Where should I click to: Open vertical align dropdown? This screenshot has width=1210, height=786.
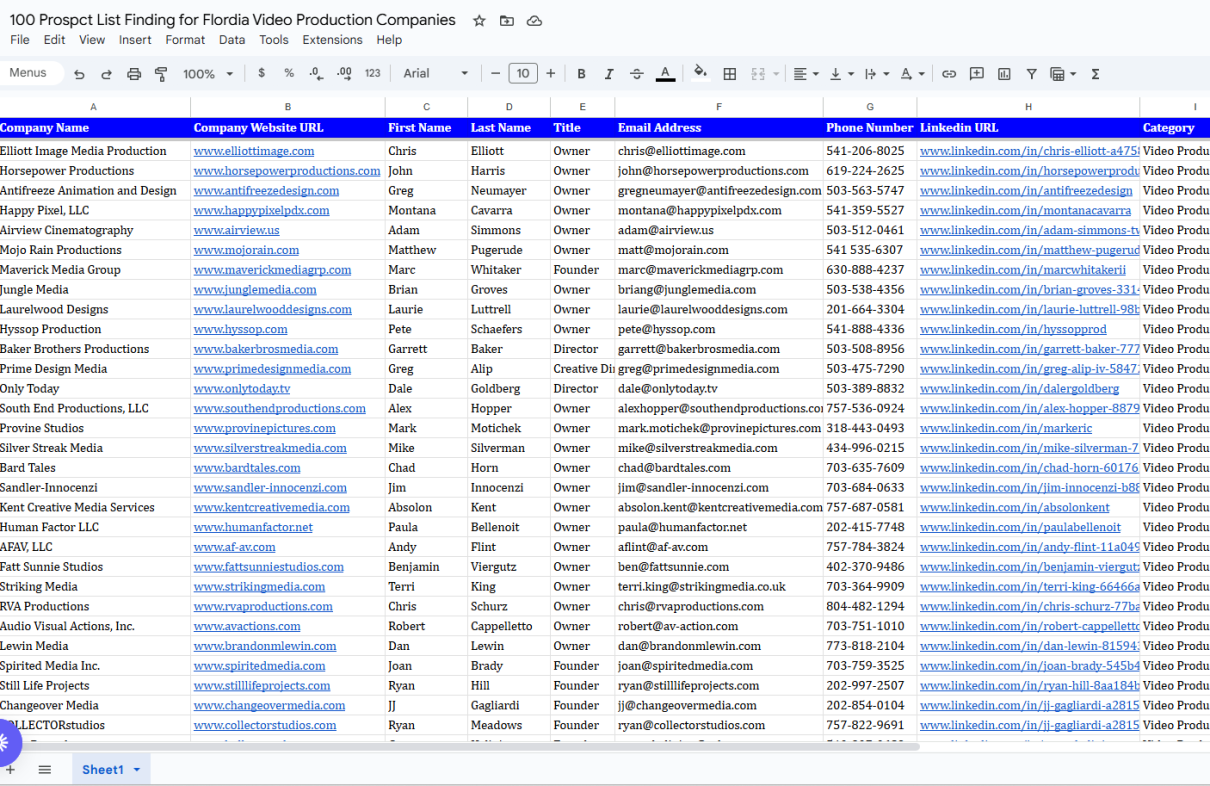[842, 74]
